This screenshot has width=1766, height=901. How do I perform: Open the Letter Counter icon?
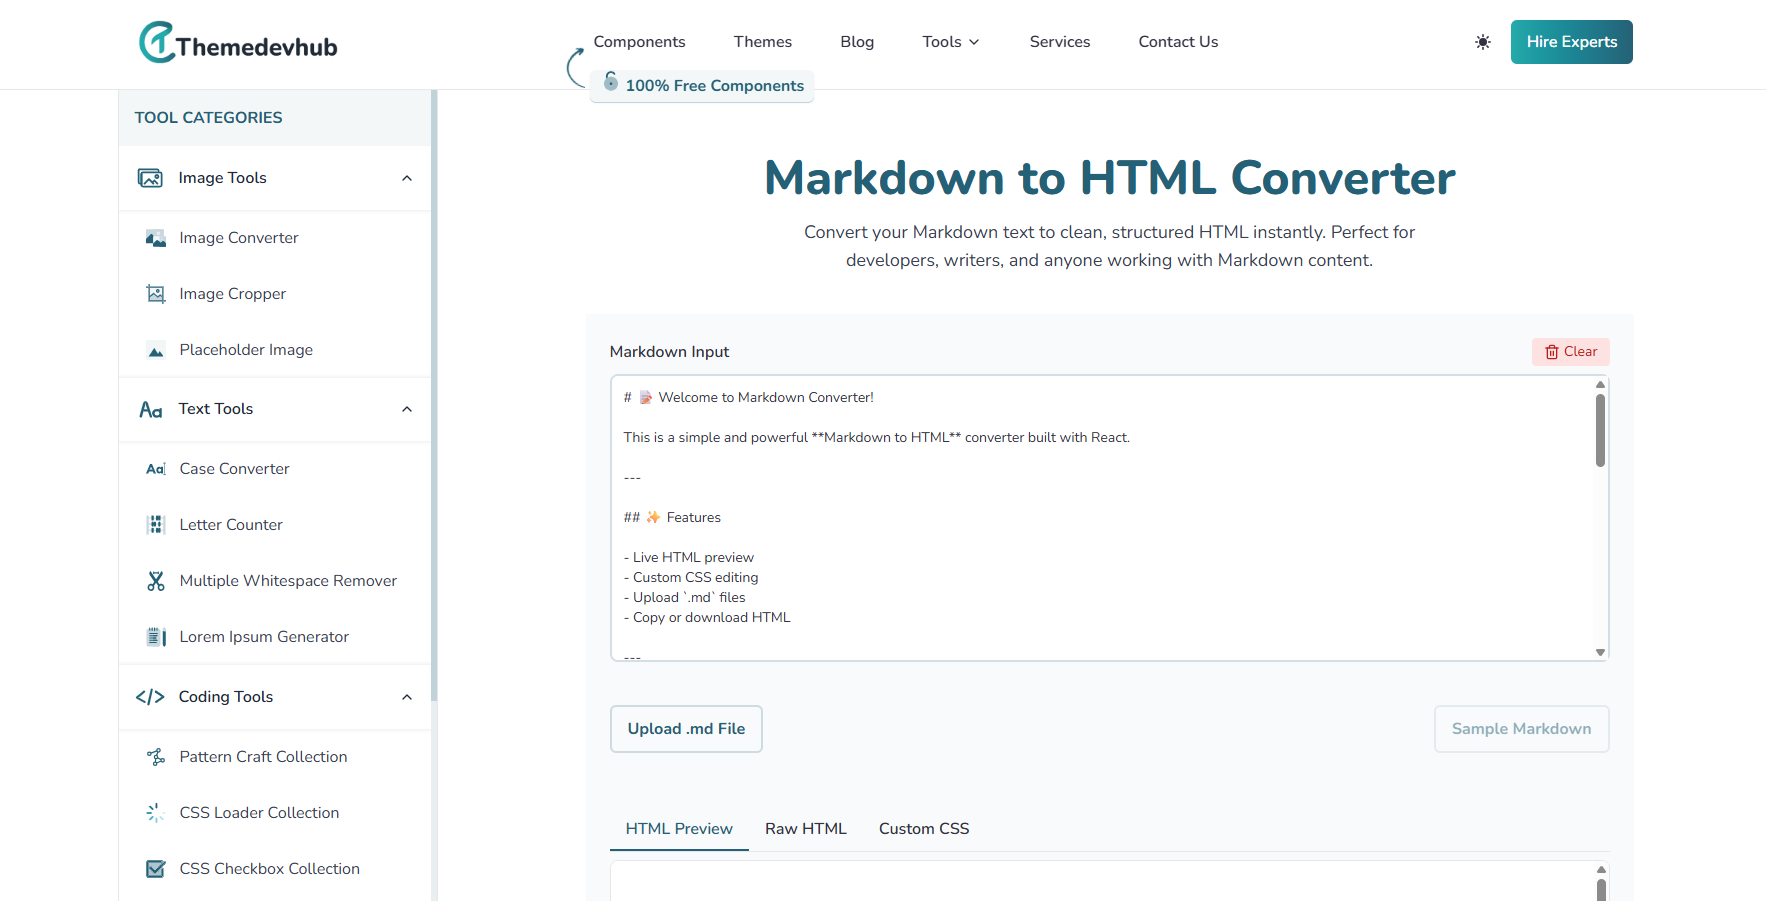(156, 524)
